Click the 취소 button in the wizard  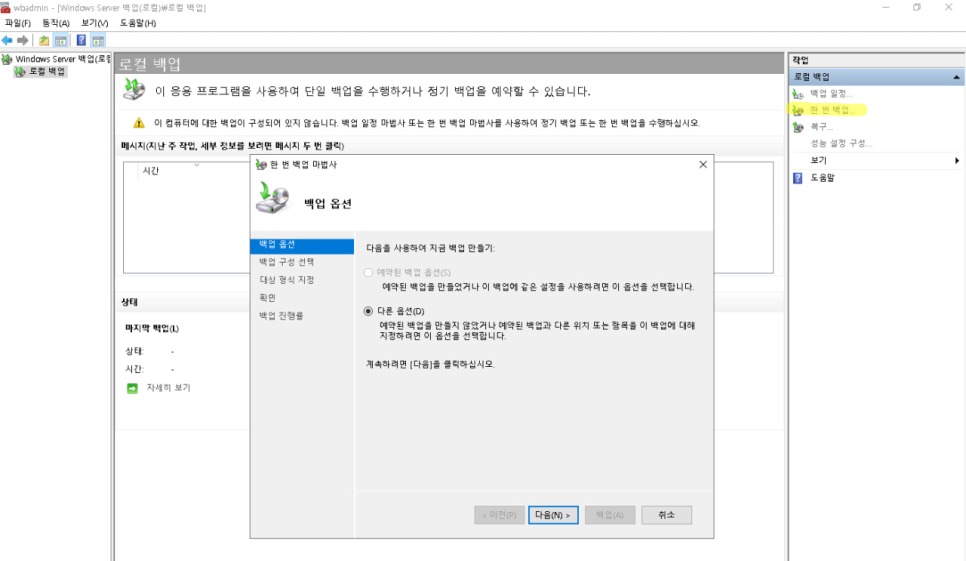point(666,515)
